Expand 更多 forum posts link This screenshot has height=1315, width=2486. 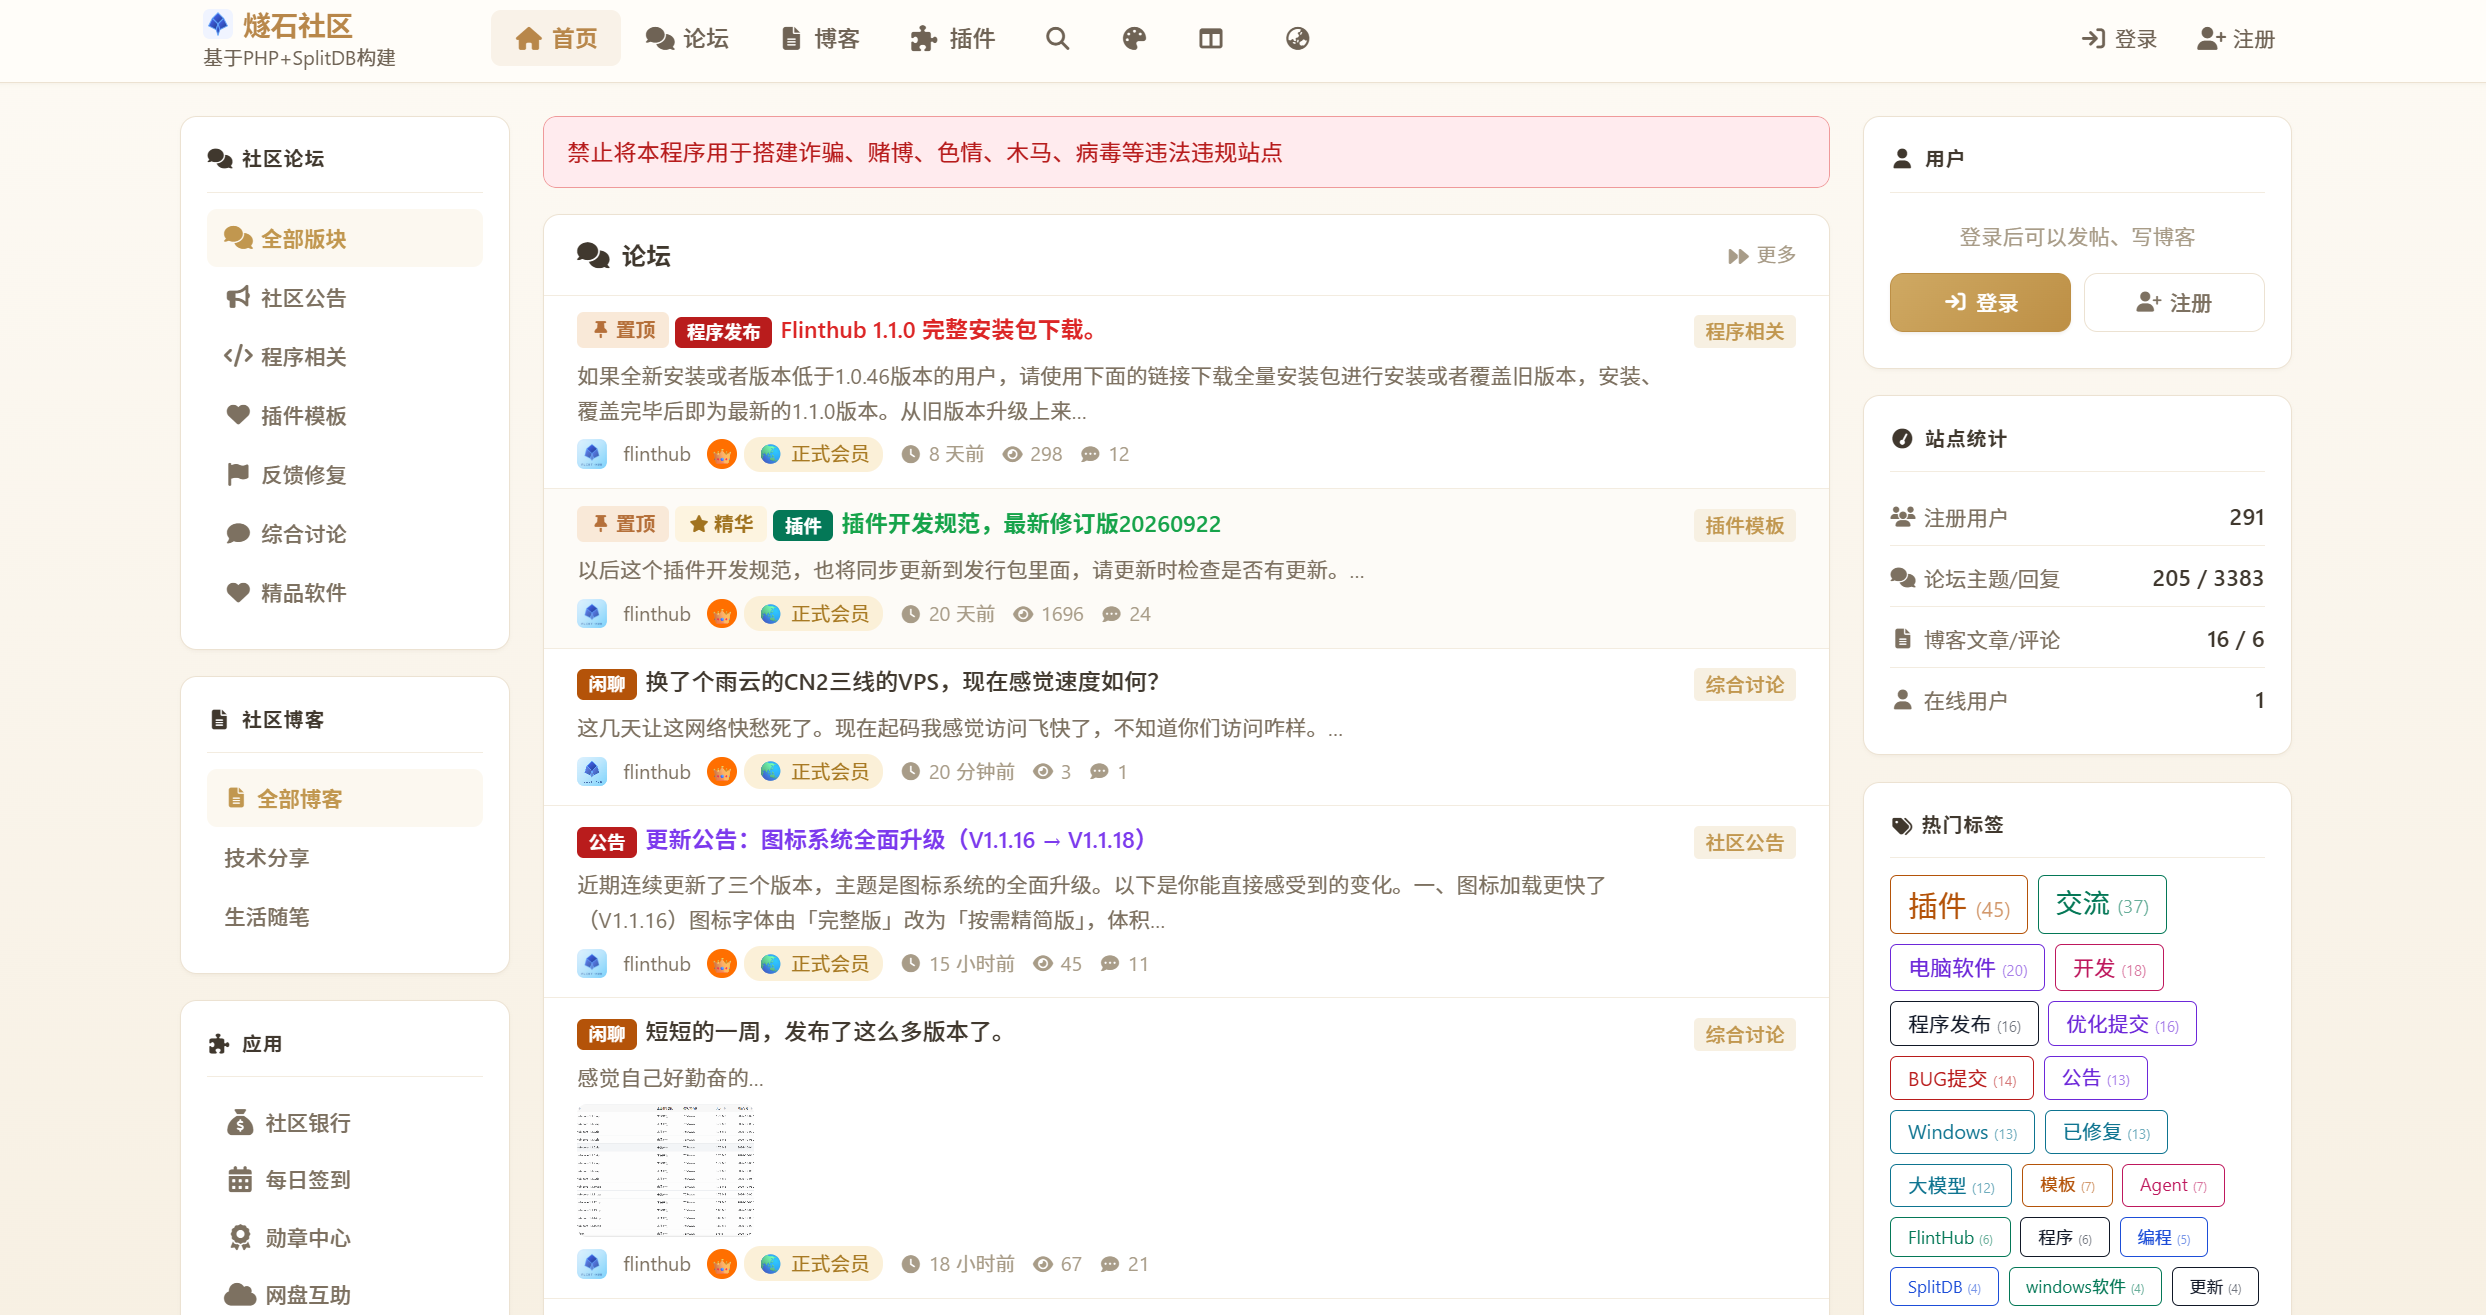1761,256
